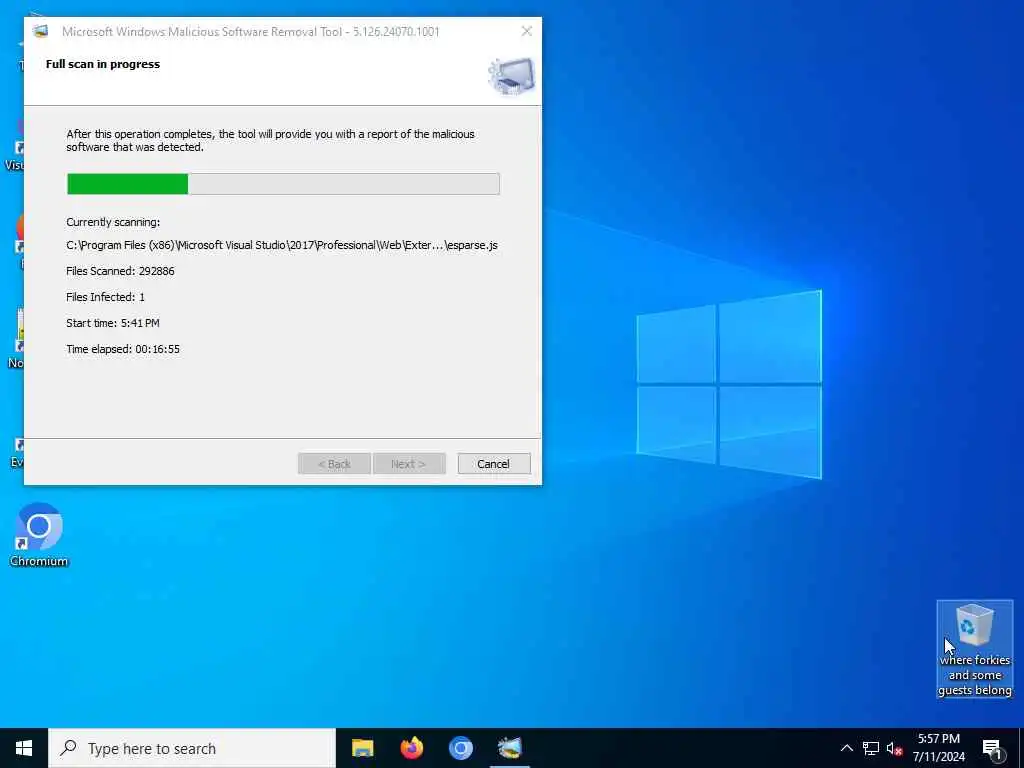
Task: Launch Chromium from the taskbar
Action: coord(460,748)
